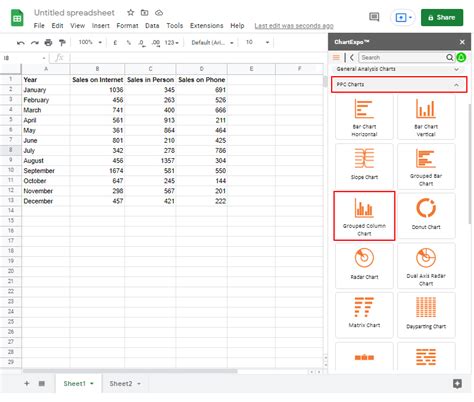Click the undo arrow icon
The image size is (474, 402).
point(21,42)
